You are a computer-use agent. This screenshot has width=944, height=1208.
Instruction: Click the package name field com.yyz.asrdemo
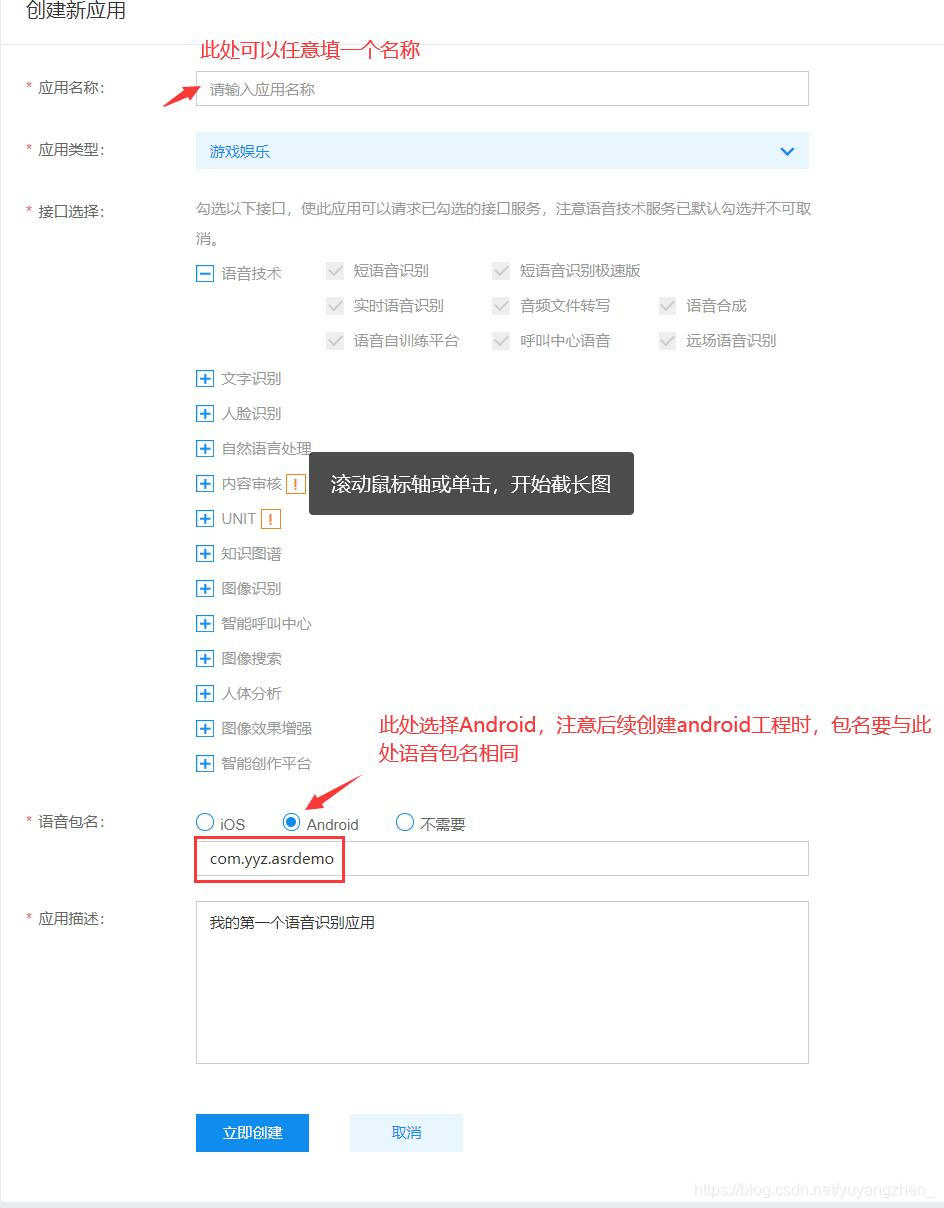coord(502,859)
